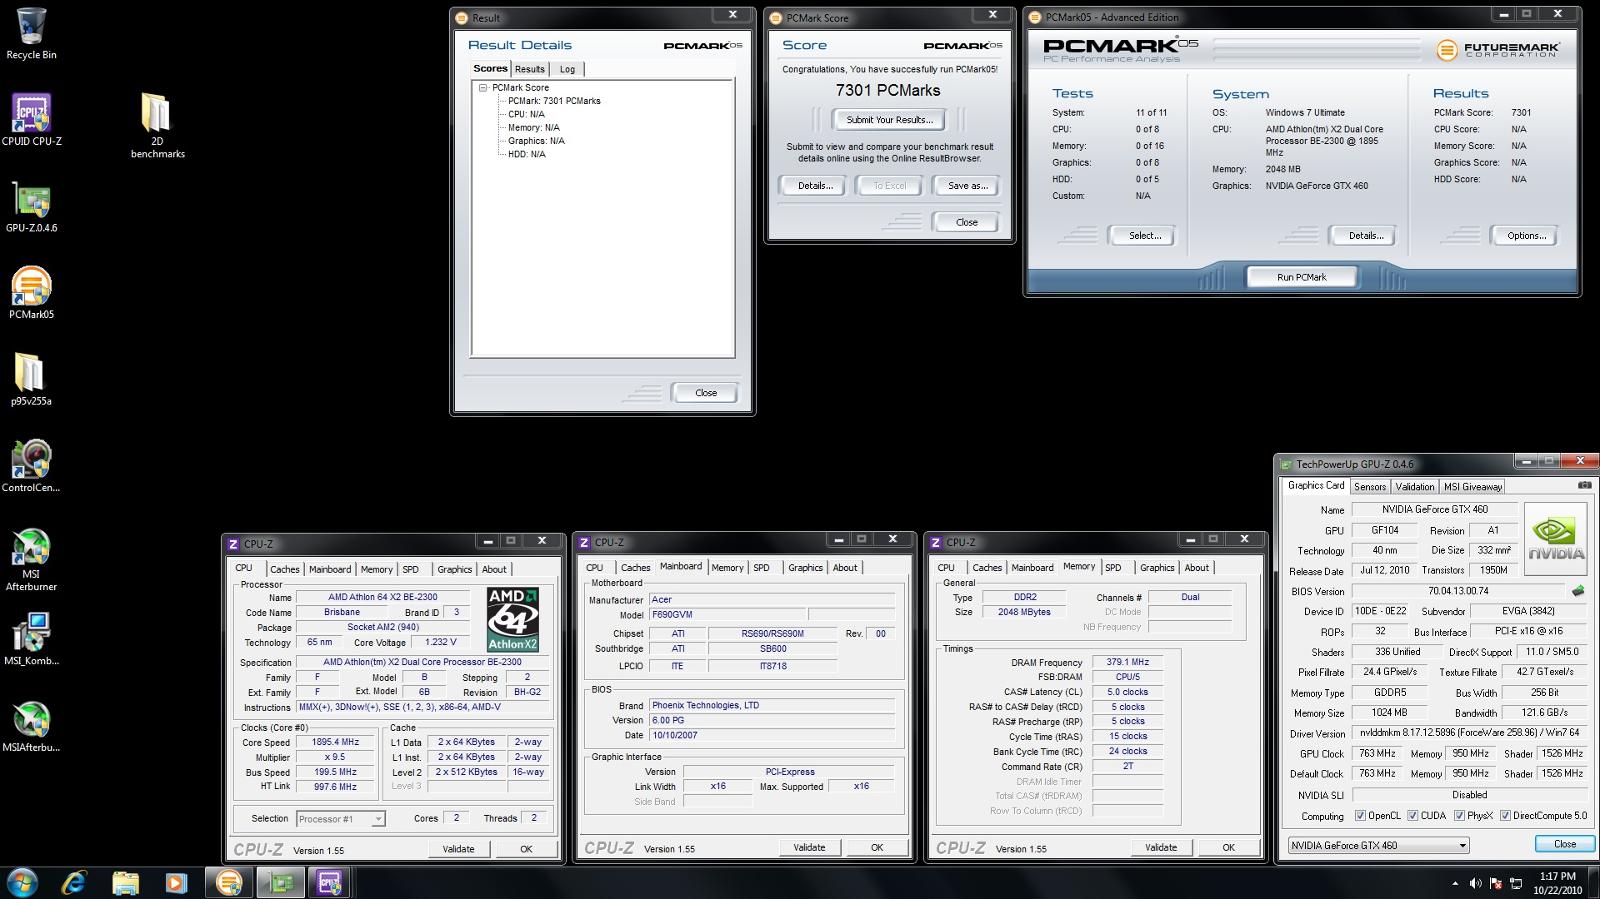The height and width of the screenshot is (899, 1600).
Task: Click the GPU-Z Name field NVIDIA GeForce GTX 460
Action: [x=1435, y=509]
